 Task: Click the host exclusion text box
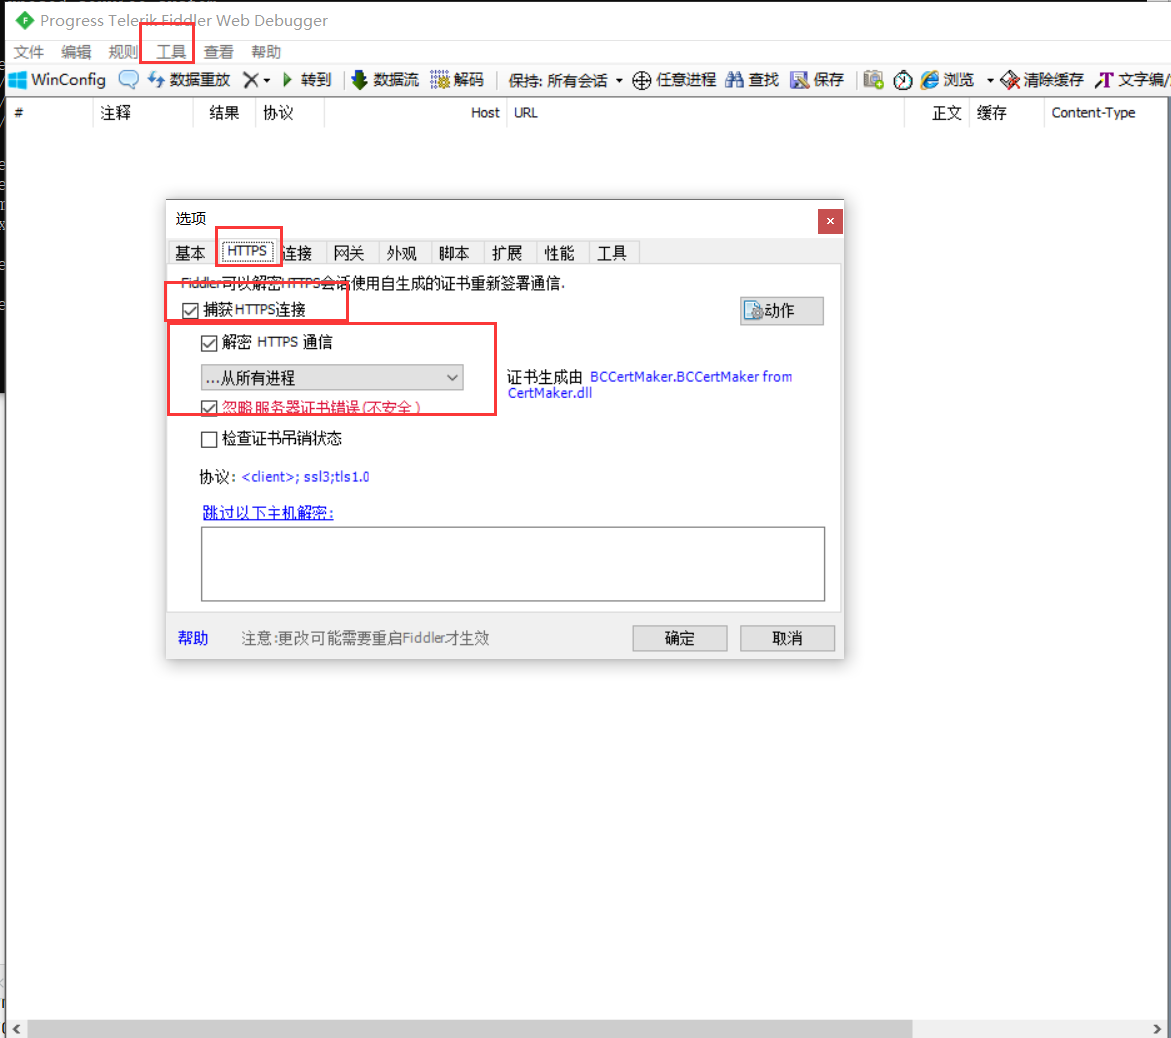(512, 564)
